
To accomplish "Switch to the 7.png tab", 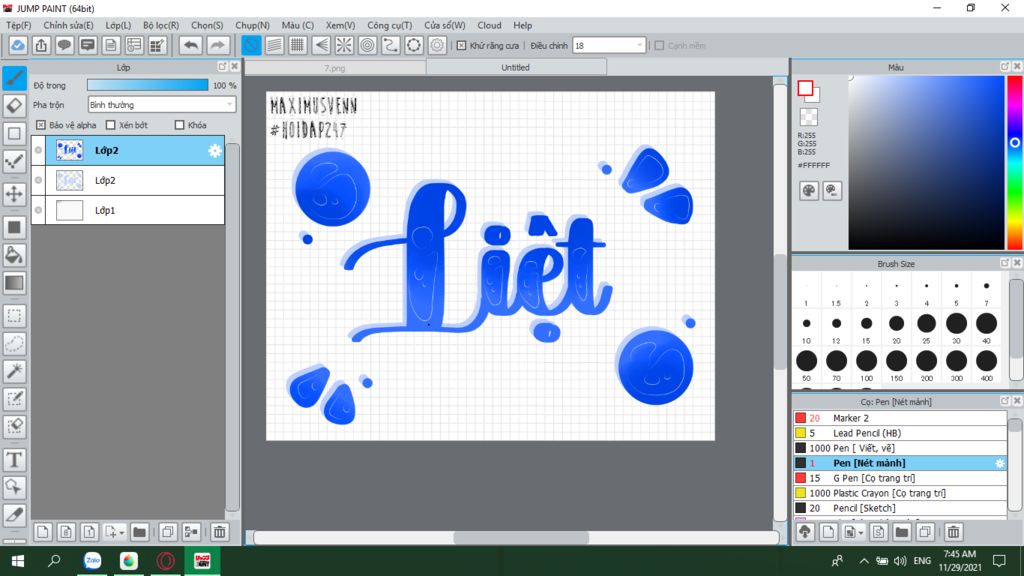I will (x=335, y=67).
